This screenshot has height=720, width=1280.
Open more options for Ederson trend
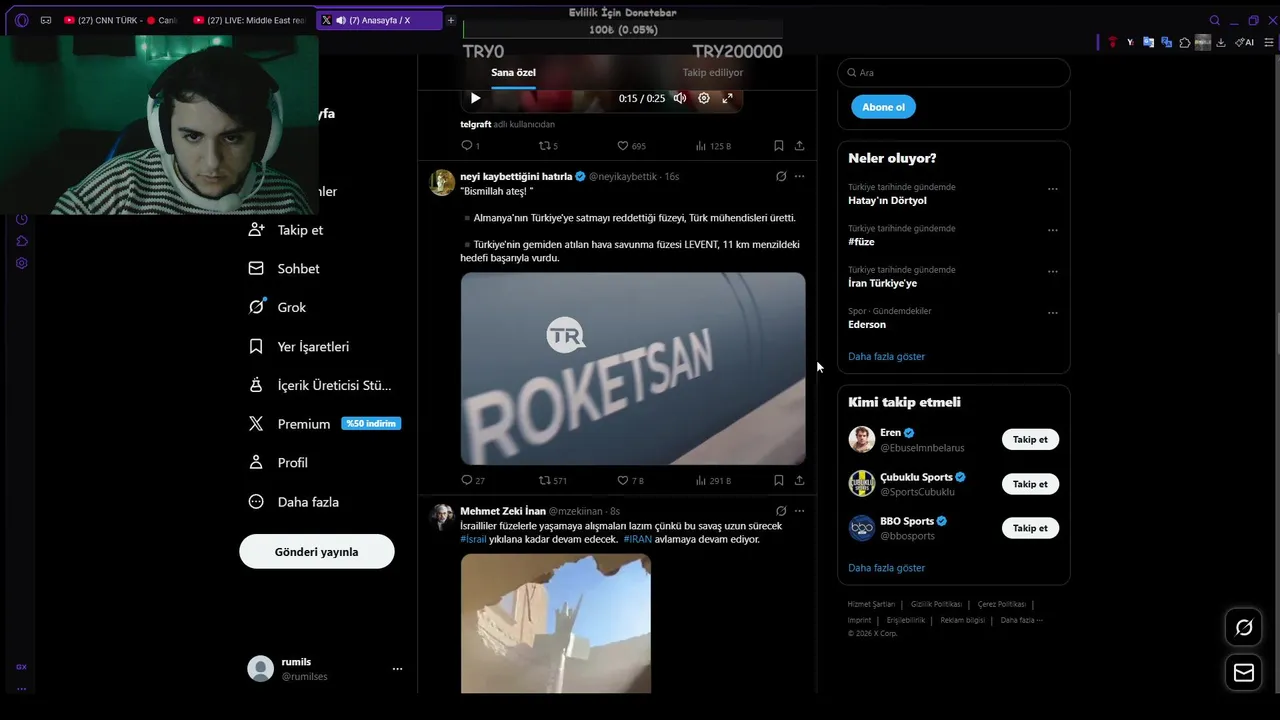click(x=1052, y=313)
